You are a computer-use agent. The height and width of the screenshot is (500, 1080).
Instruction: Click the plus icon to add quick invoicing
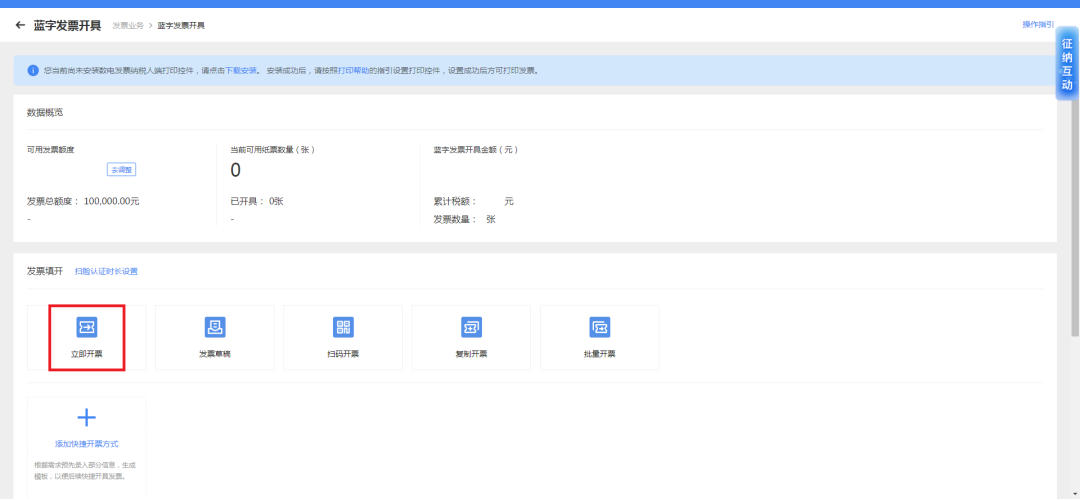point(87,417)
